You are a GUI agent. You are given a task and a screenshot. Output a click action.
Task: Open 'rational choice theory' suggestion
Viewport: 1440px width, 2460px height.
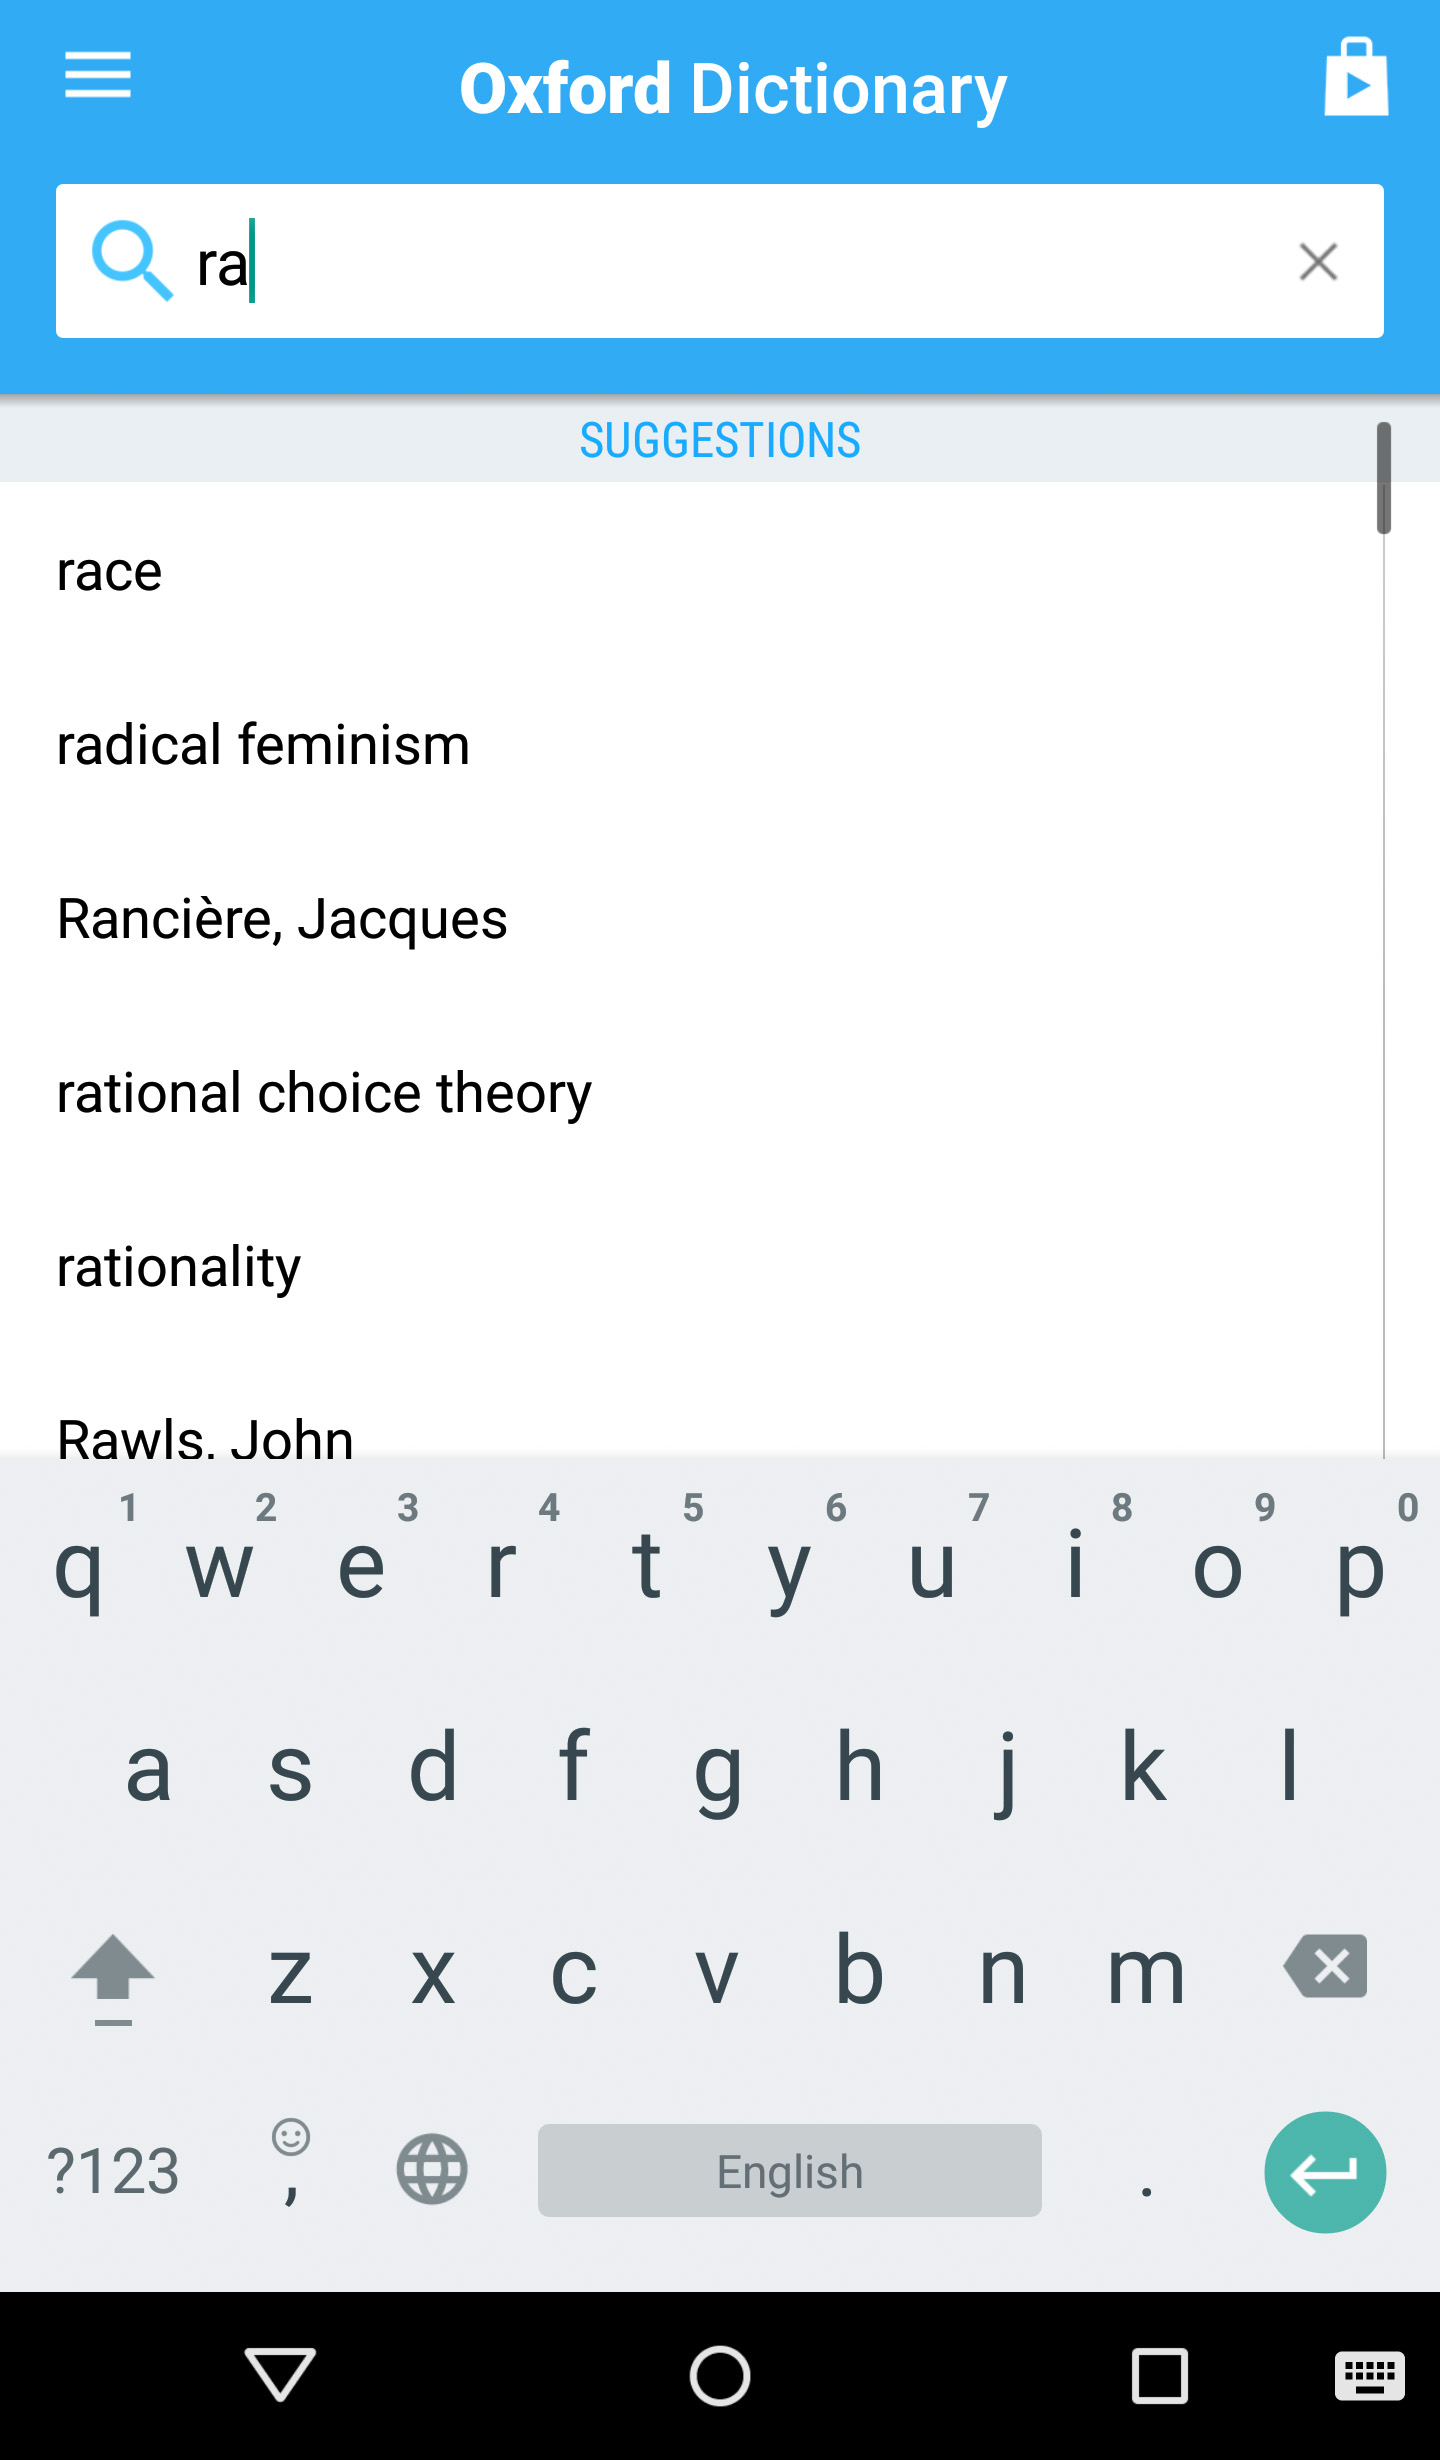(x=323, y=1093)
